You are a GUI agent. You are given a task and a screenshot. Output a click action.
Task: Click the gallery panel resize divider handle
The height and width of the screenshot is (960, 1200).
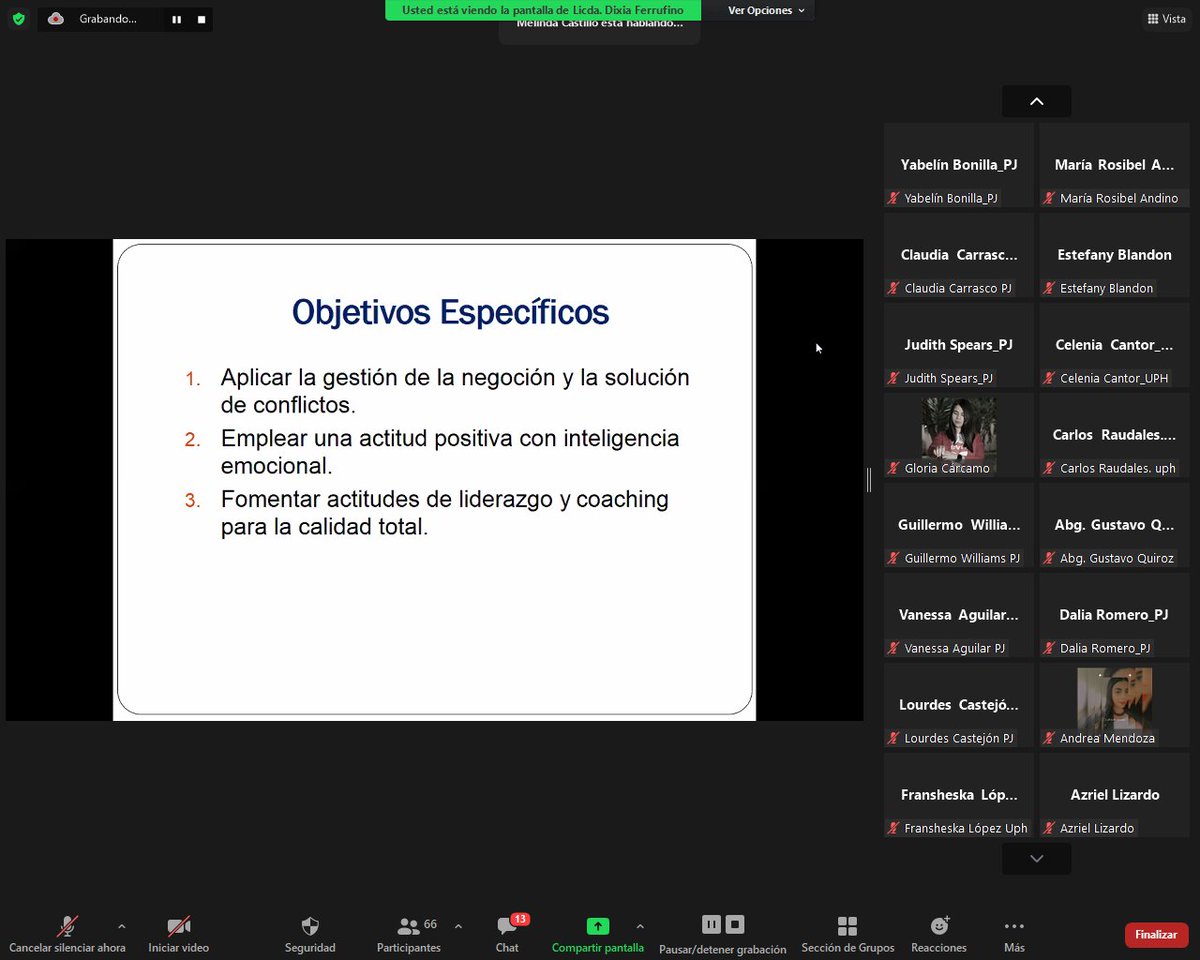pyautogui.click(x=869, y=480)
